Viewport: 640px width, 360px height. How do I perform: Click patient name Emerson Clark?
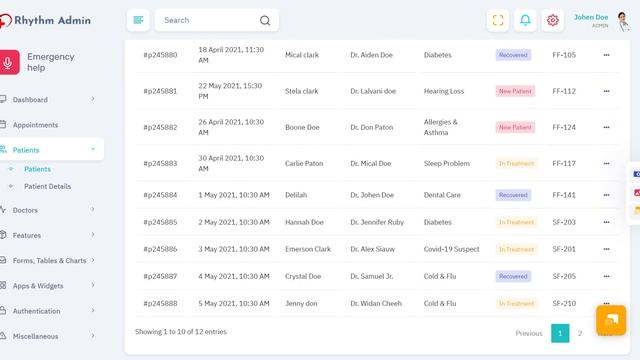point(308,249)
